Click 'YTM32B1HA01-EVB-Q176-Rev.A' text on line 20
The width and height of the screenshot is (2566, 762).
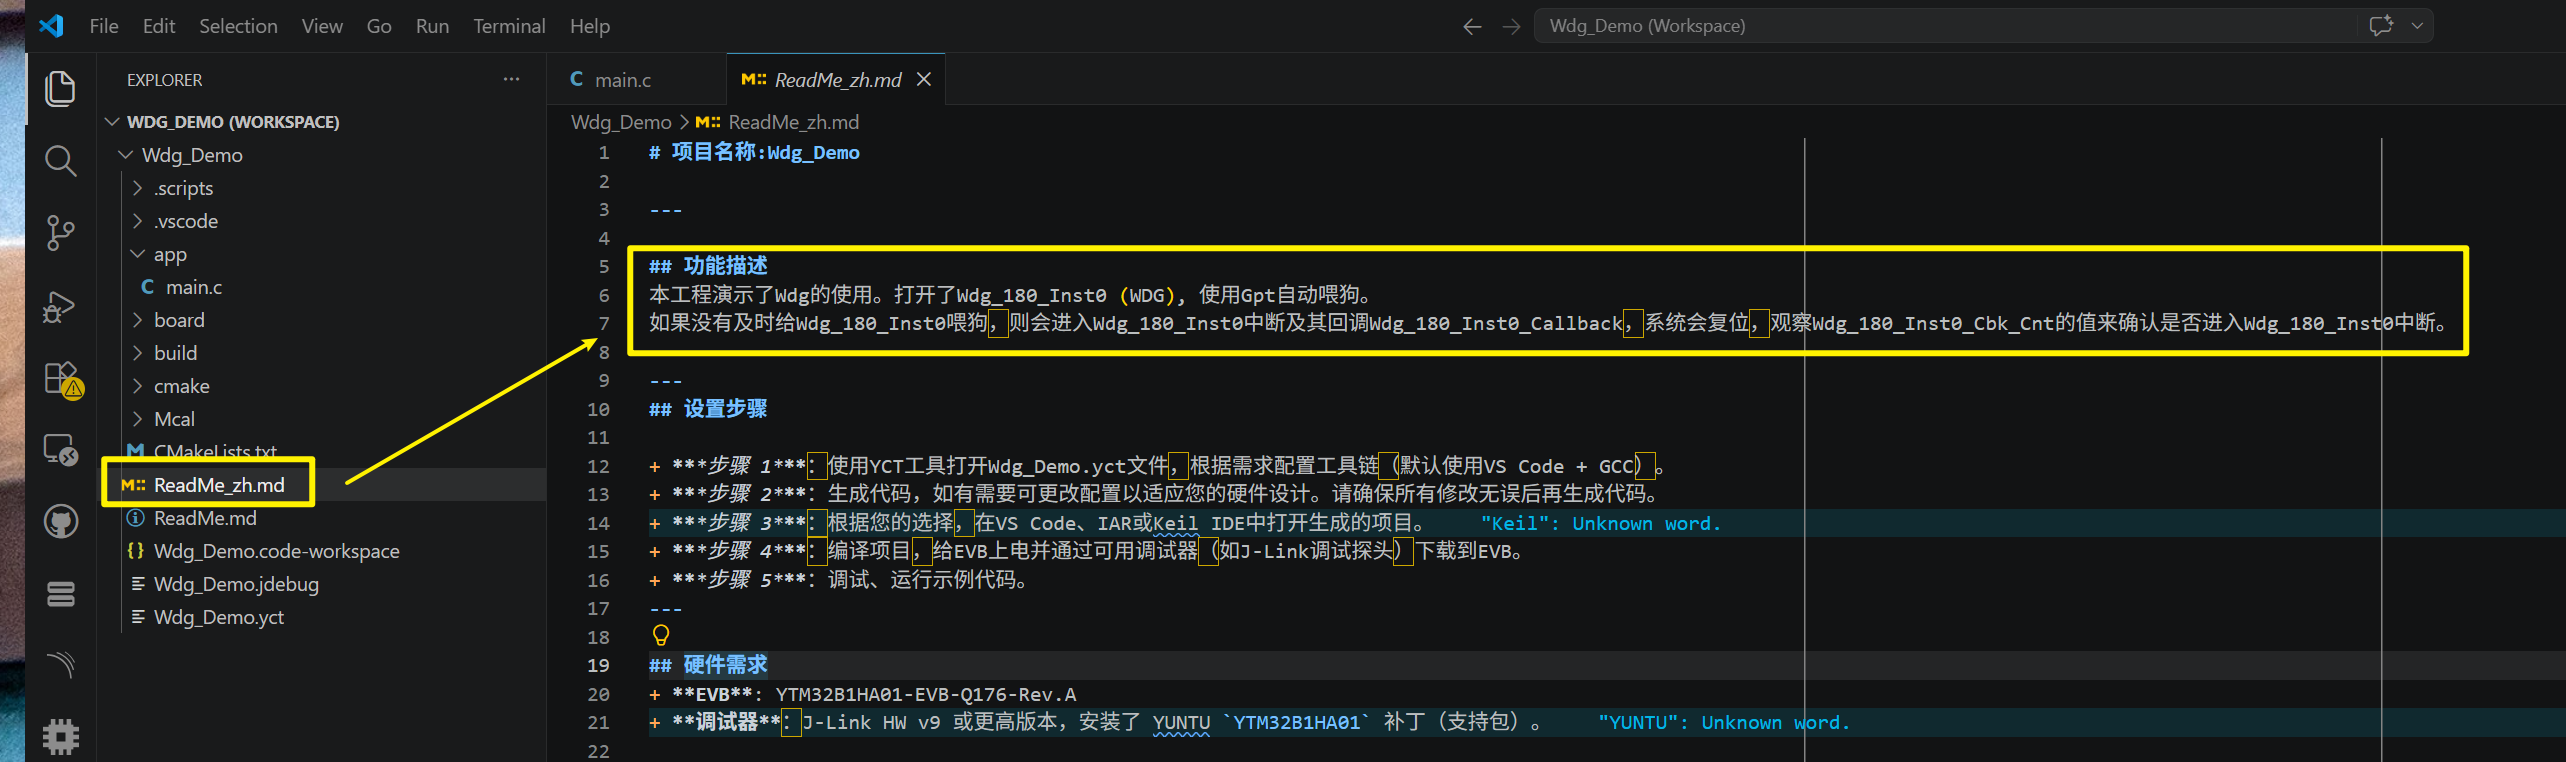pos(926,694)
